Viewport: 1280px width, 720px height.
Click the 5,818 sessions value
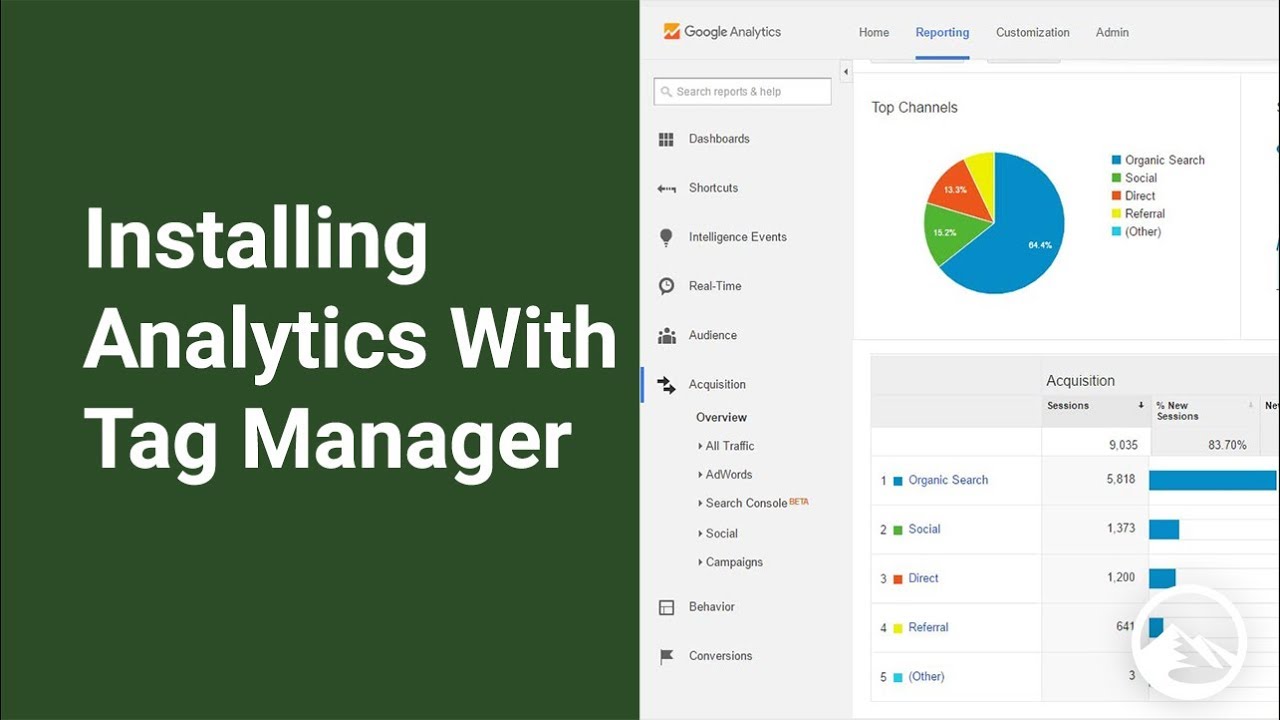(1121, 479)
